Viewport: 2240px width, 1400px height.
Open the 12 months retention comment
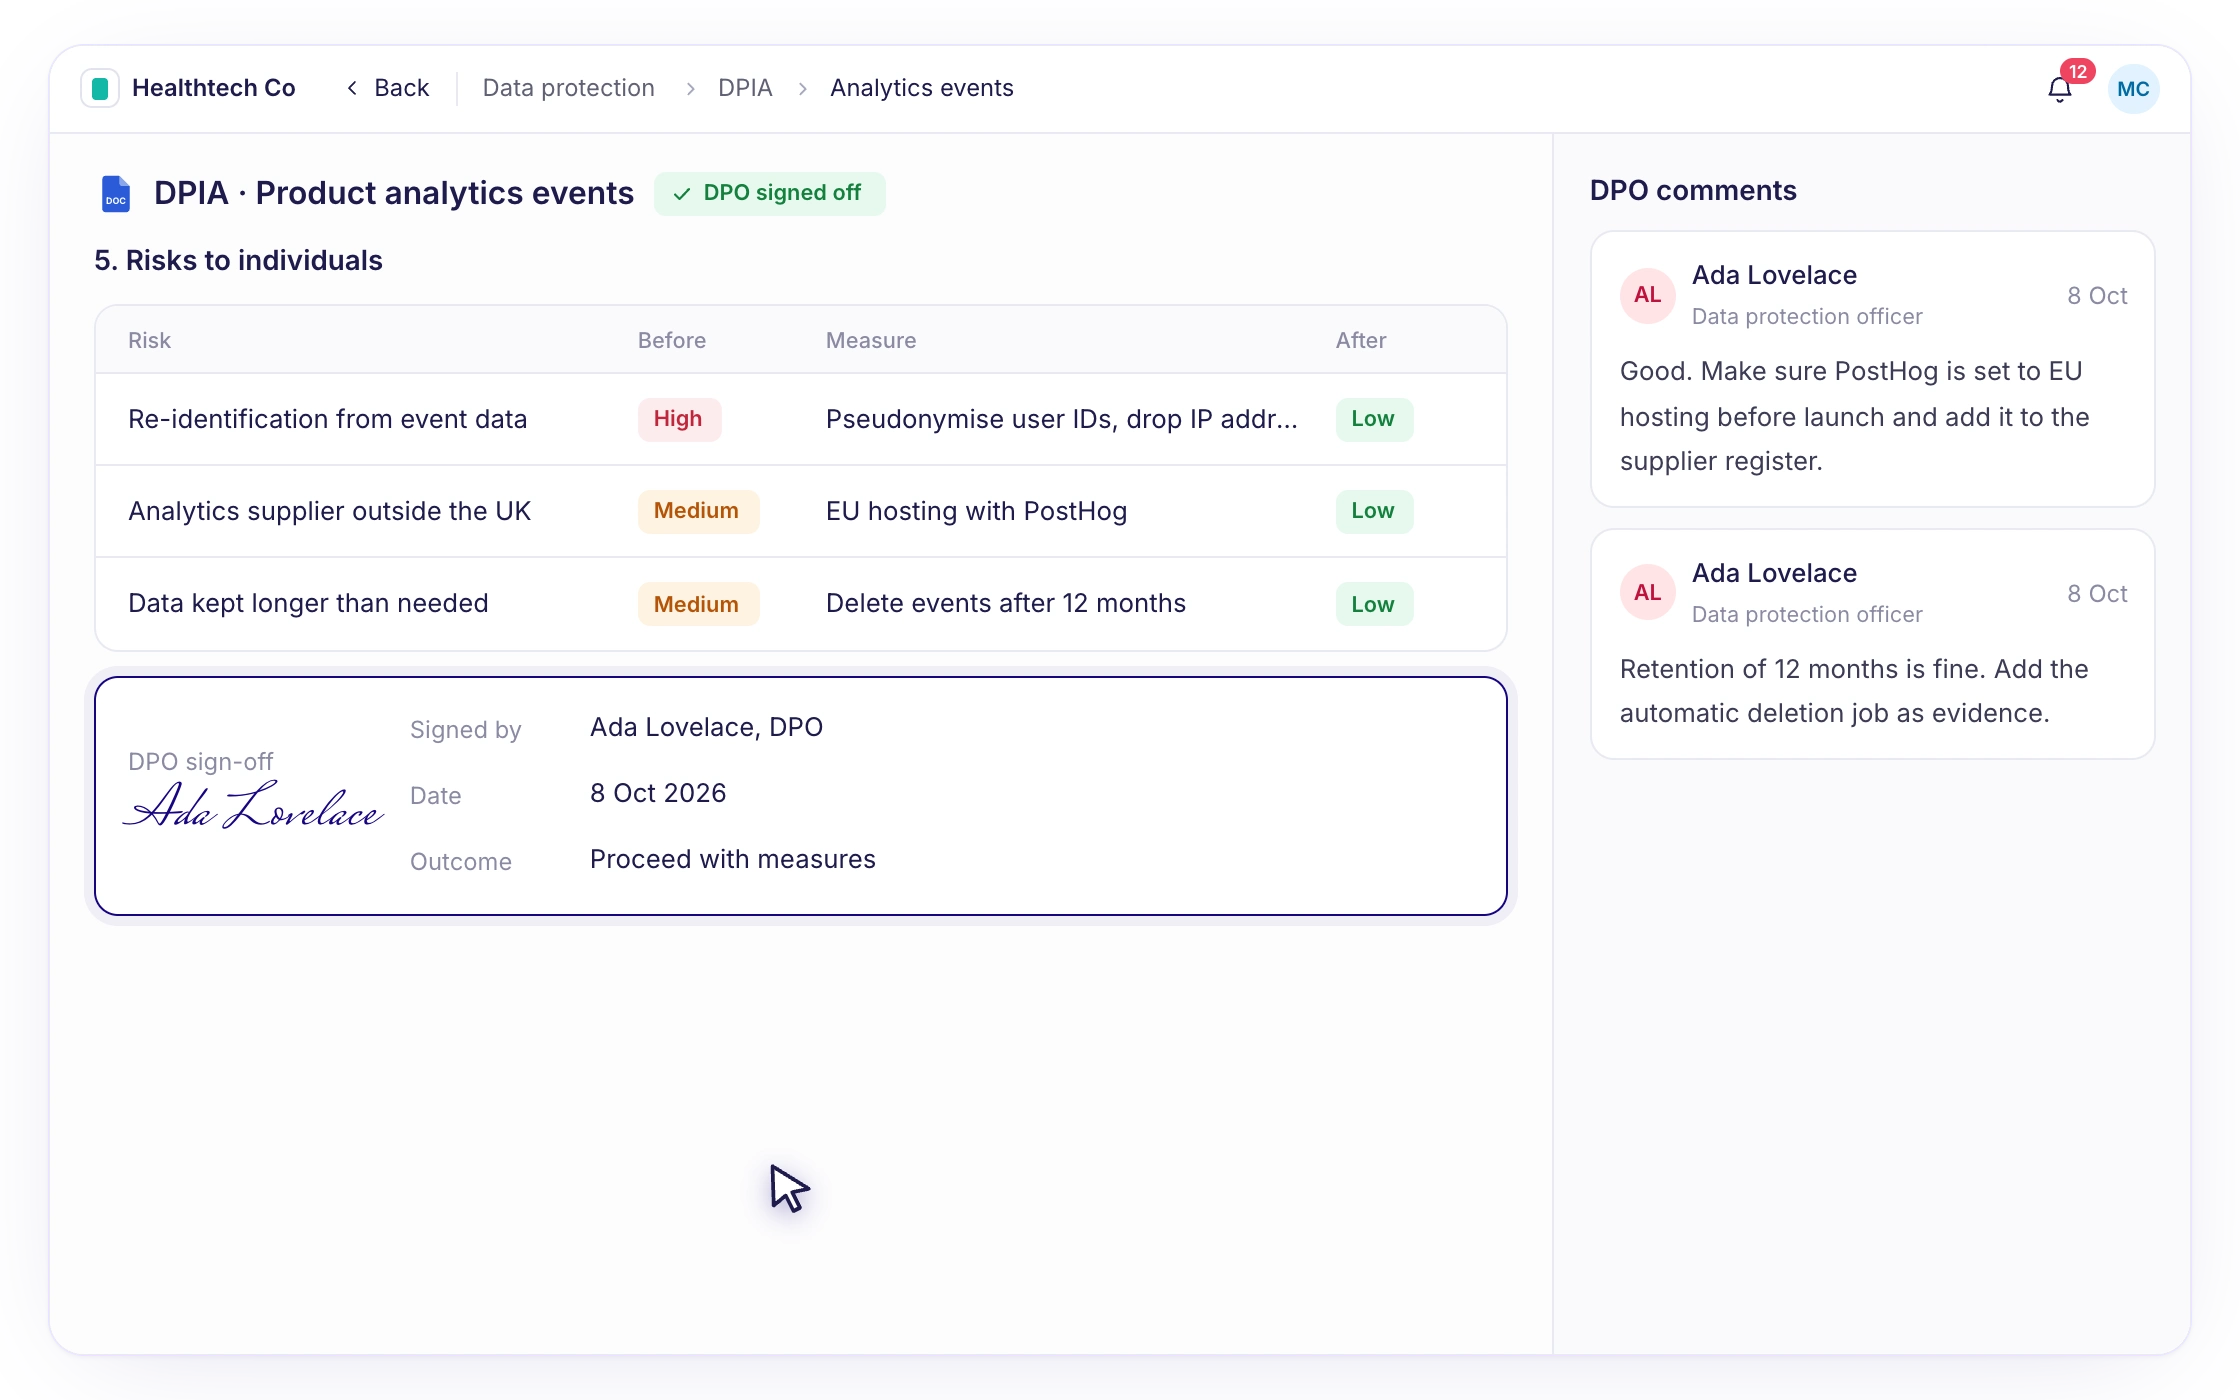tap(1872, 644)
